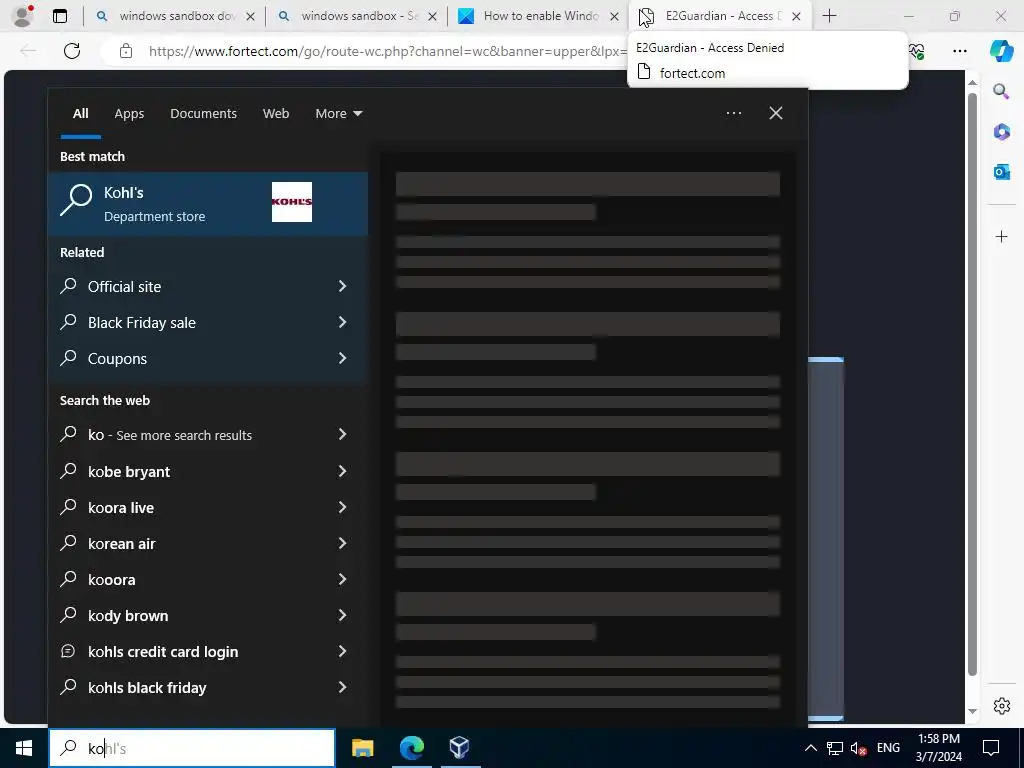This screenshot has width=1024, height=768.
Task: Open File Explorer from the taskbar
Action: 362,748
